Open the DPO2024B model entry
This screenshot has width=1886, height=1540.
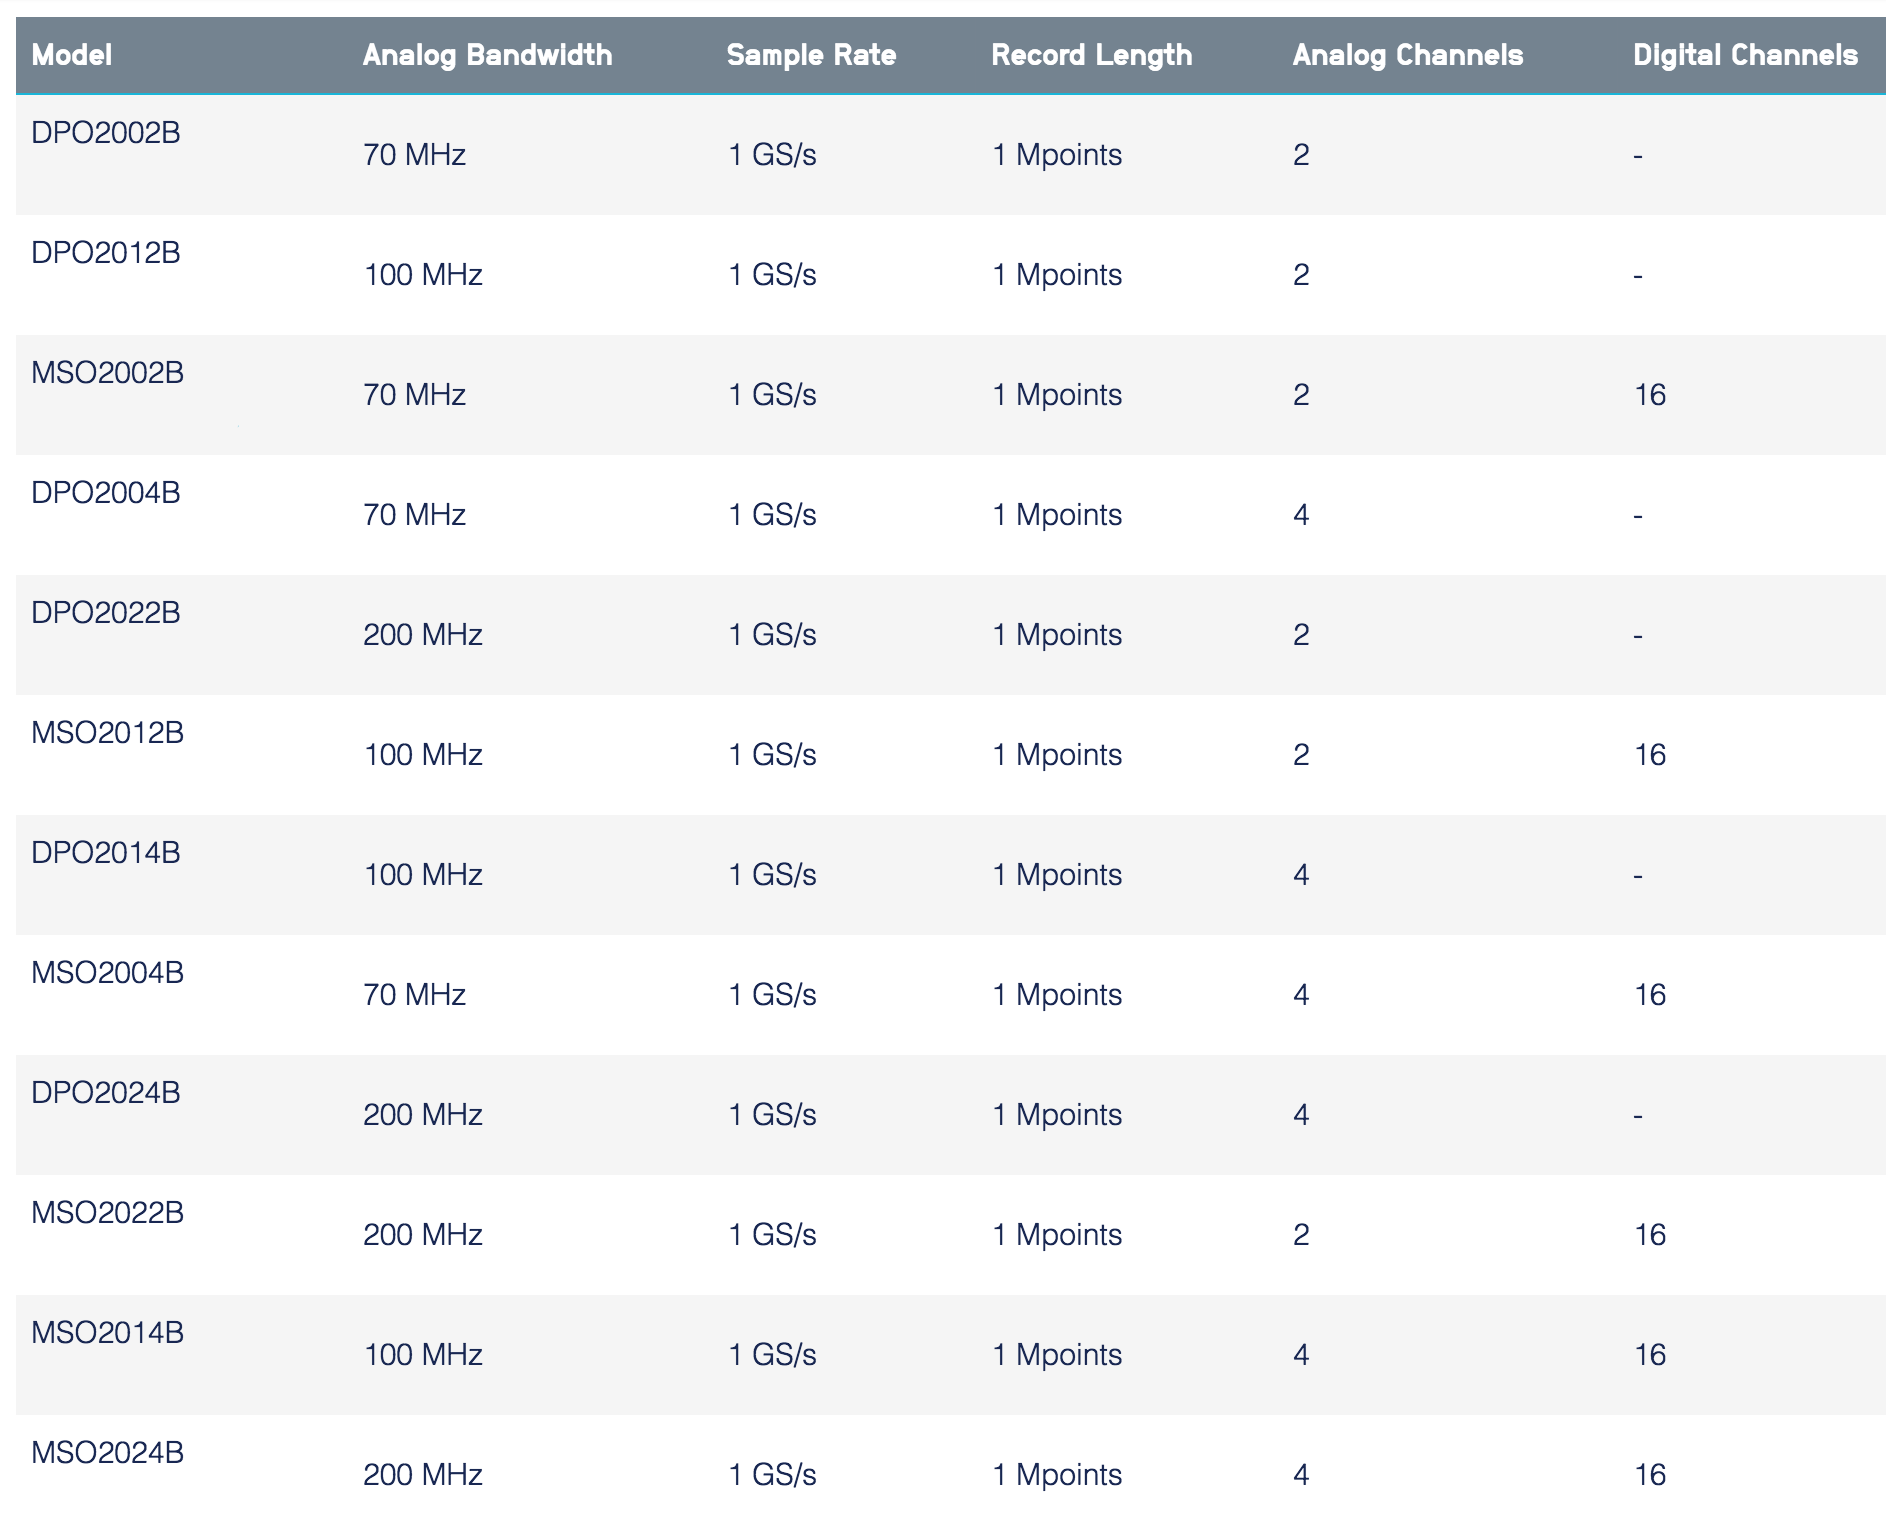[106, 1093]
